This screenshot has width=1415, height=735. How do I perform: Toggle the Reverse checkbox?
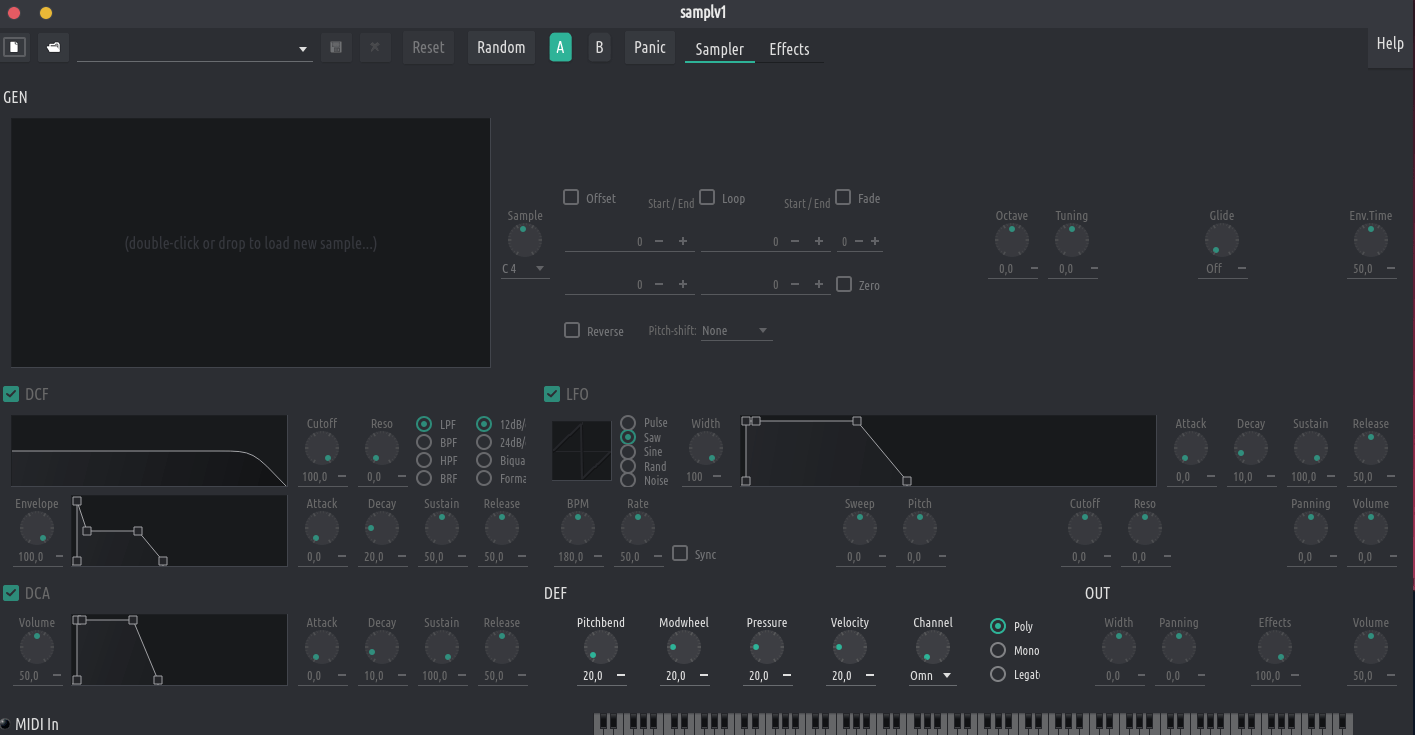pyautogui.click(x=572, y=330)
